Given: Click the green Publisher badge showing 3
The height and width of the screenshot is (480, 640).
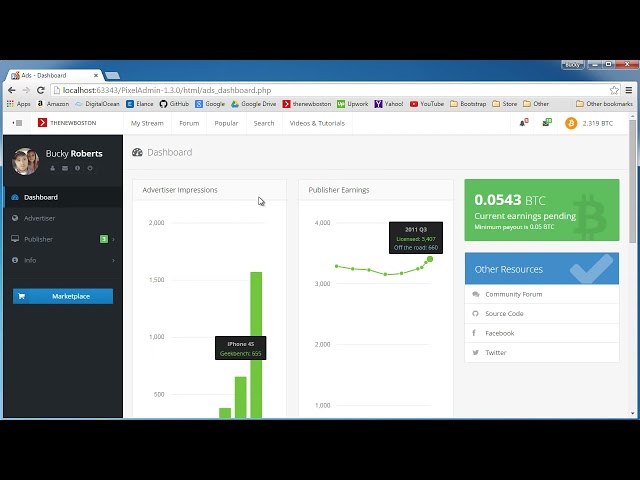Looking at the screenshot, I should (x=104, y=239).
